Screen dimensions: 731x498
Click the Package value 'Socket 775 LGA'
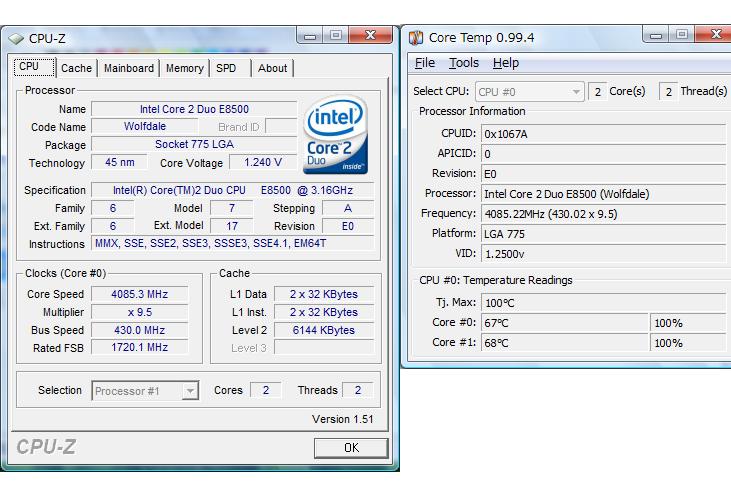(194, 144)
